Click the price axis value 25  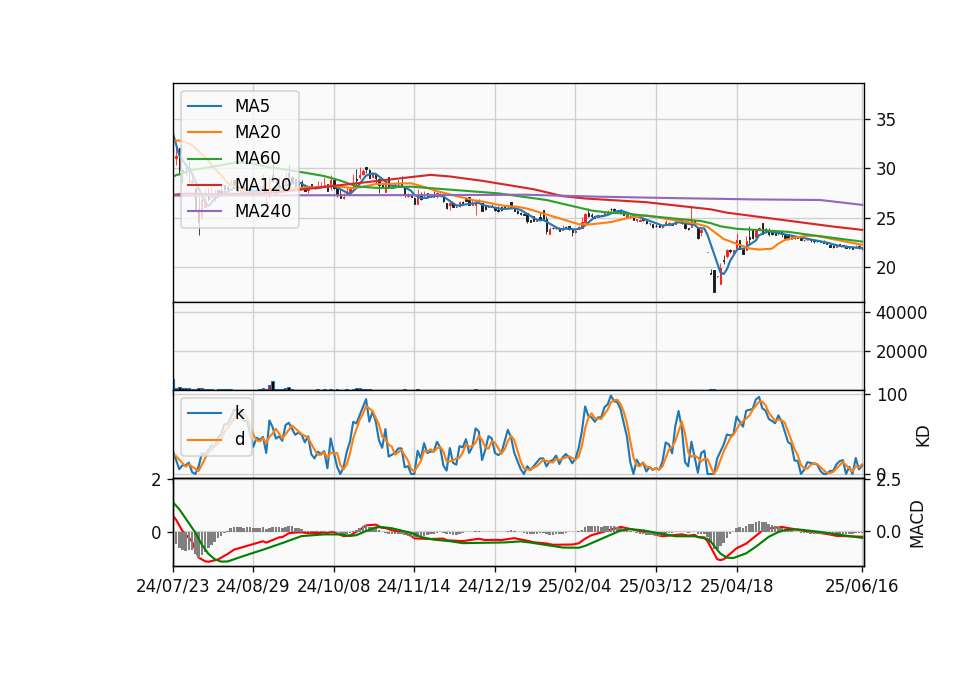pos(886,219)
